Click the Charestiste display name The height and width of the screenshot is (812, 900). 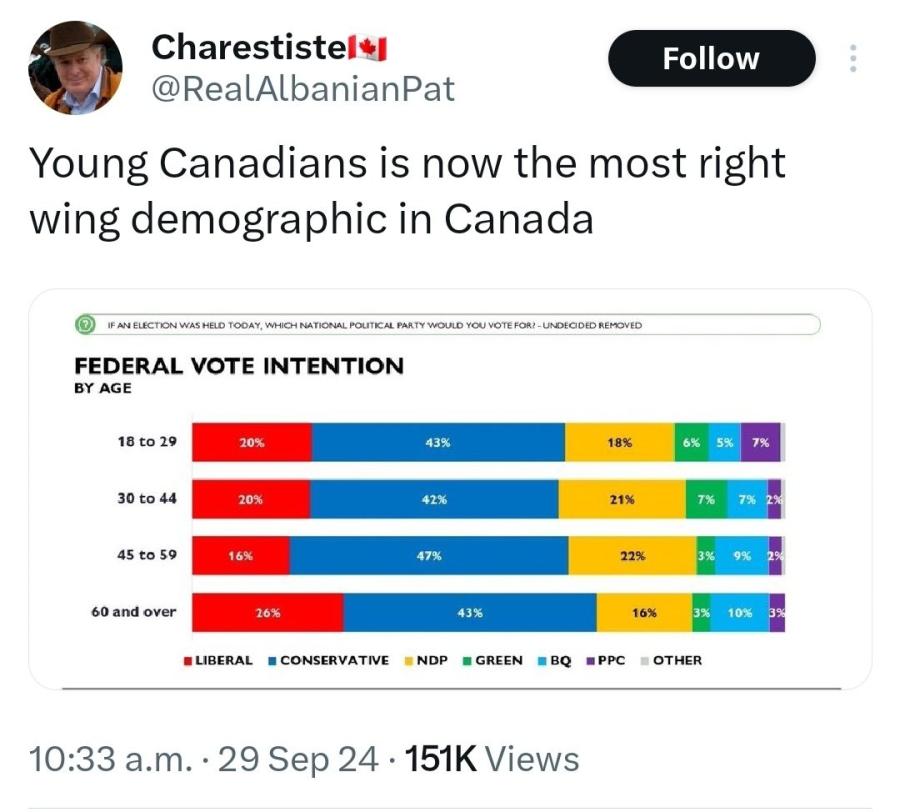(246, 46)
